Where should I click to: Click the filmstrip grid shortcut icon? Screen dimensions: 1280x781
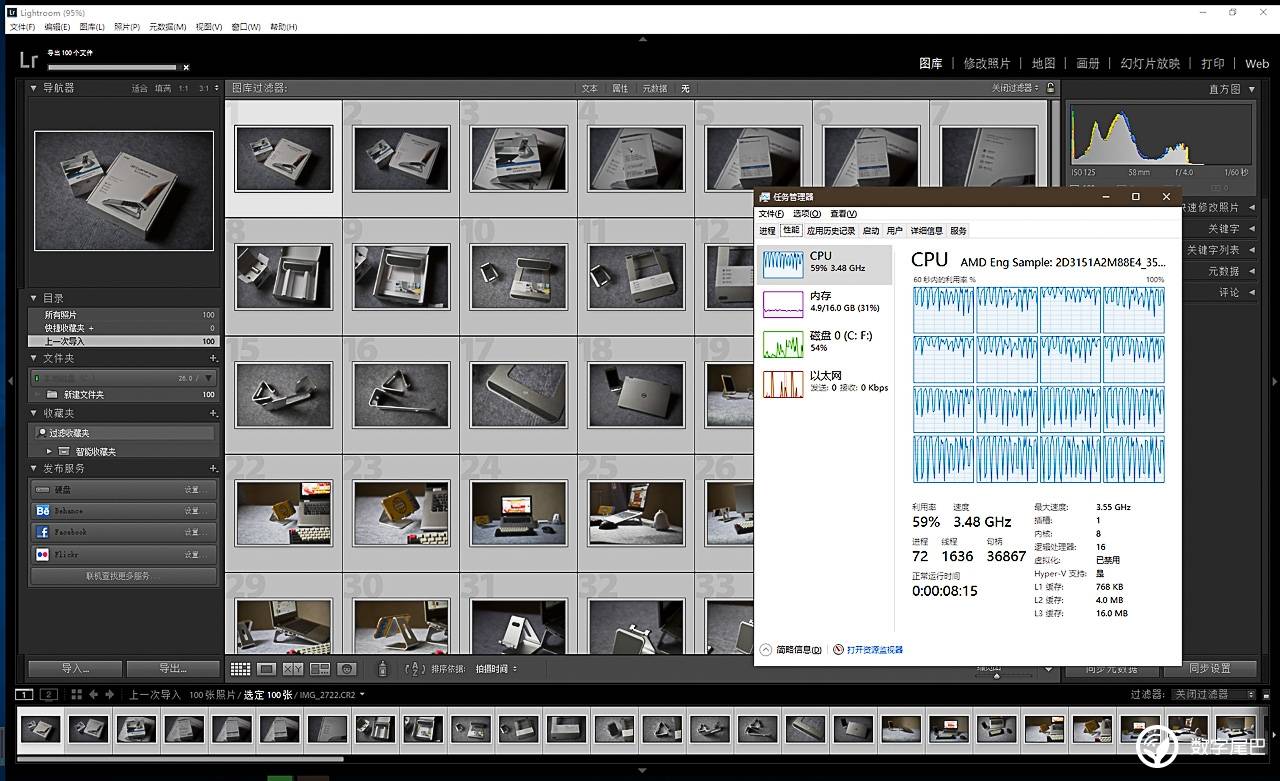76,694
